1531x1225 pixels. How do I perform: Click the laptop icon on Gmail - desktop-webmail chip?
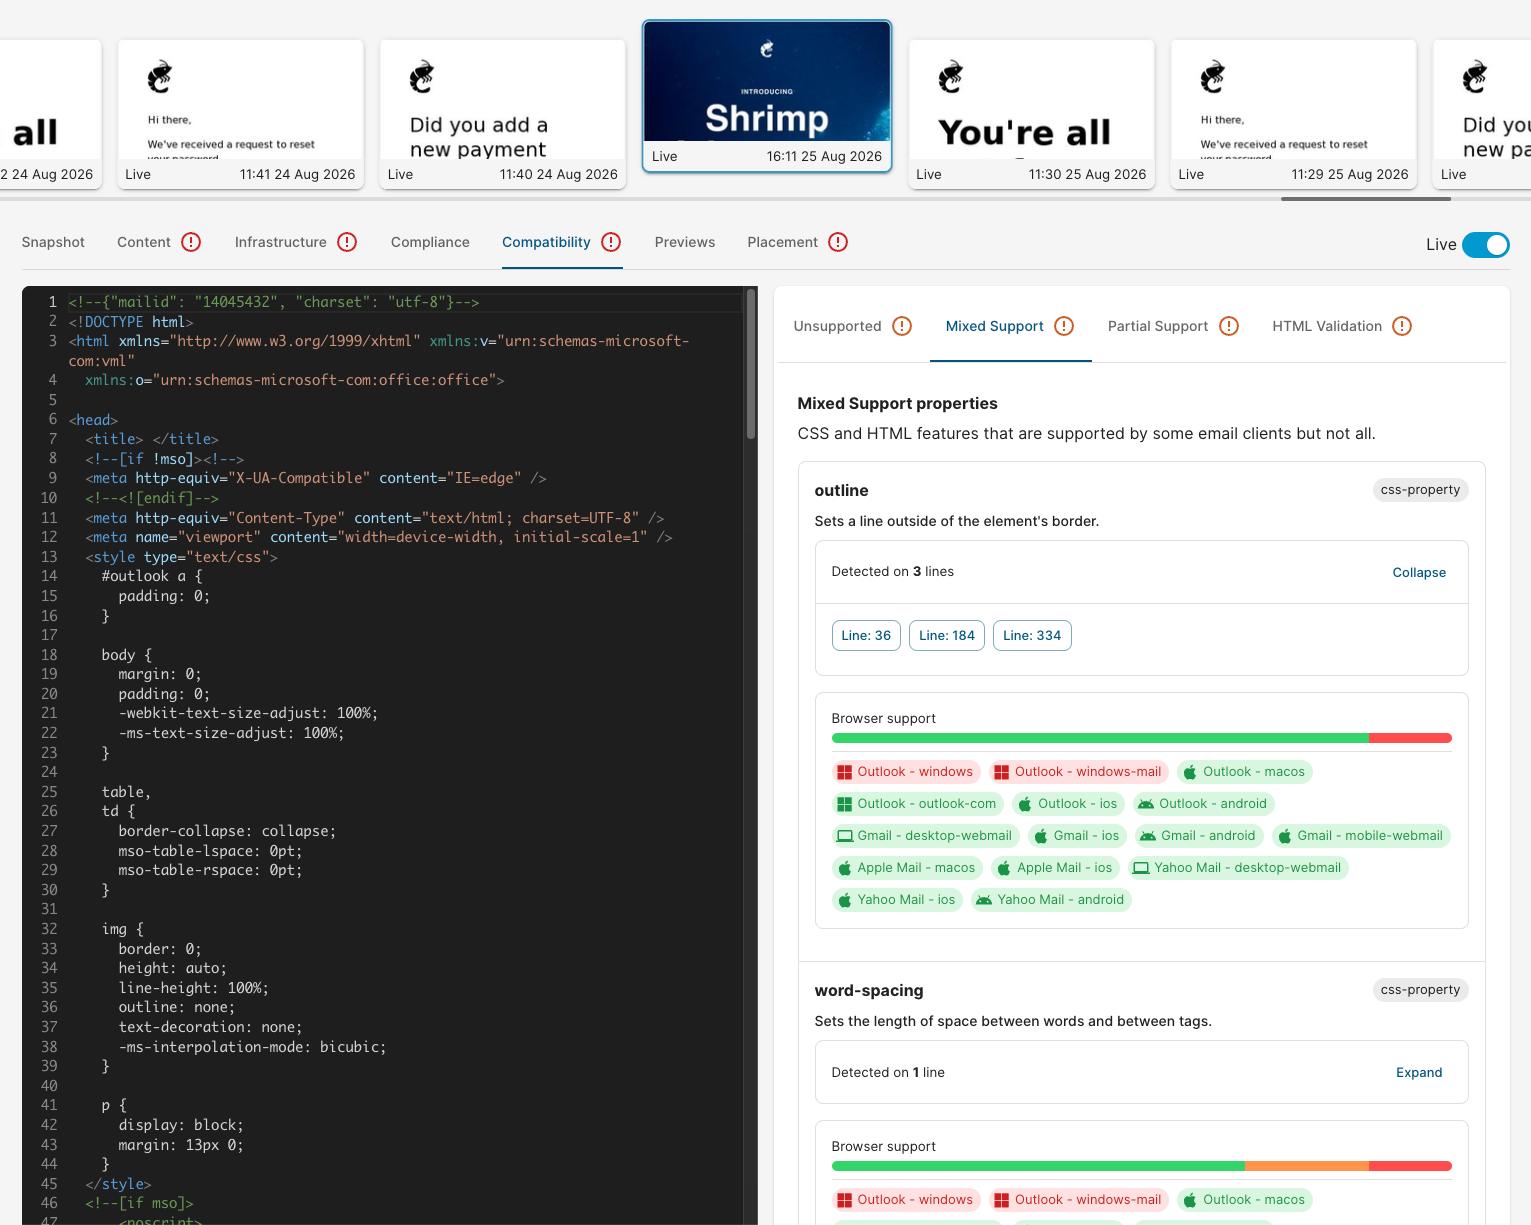845,836
